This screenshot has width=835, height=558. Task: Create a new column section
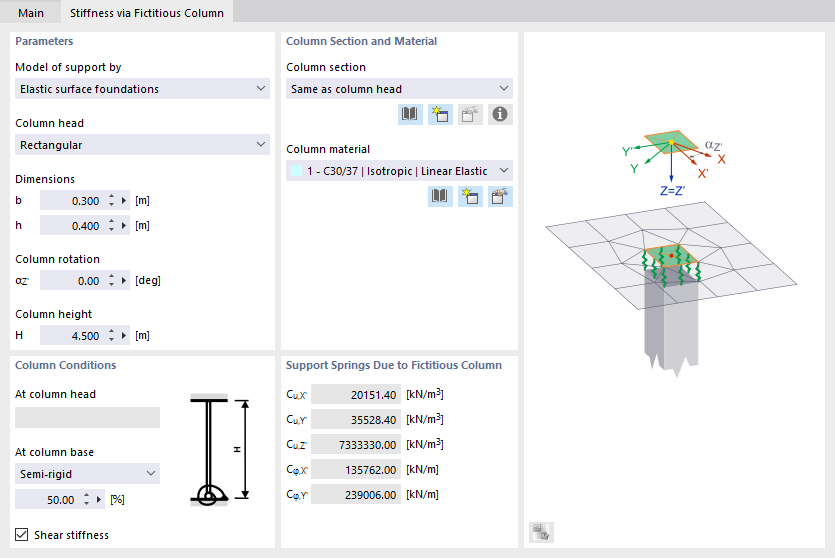pos(440,114)
